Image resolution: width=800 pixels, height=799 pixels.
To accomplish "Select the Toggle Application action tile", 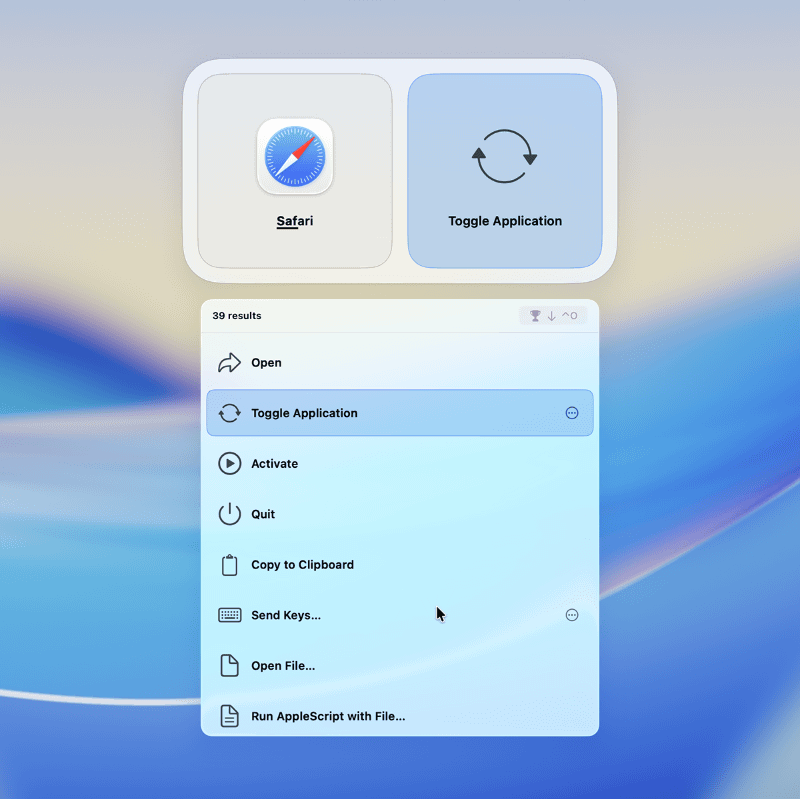I will click(505, 171).
